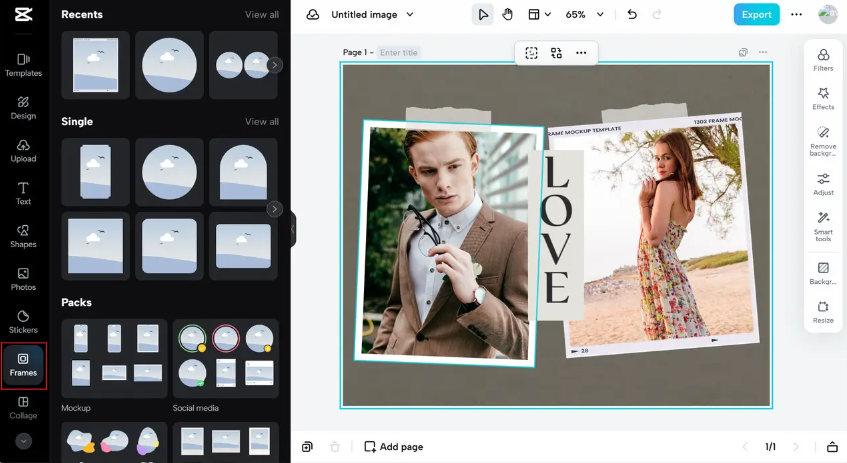Pick the circle frame under Single
The width and height of the screenshot is (847, 463).
coord(169,172)
